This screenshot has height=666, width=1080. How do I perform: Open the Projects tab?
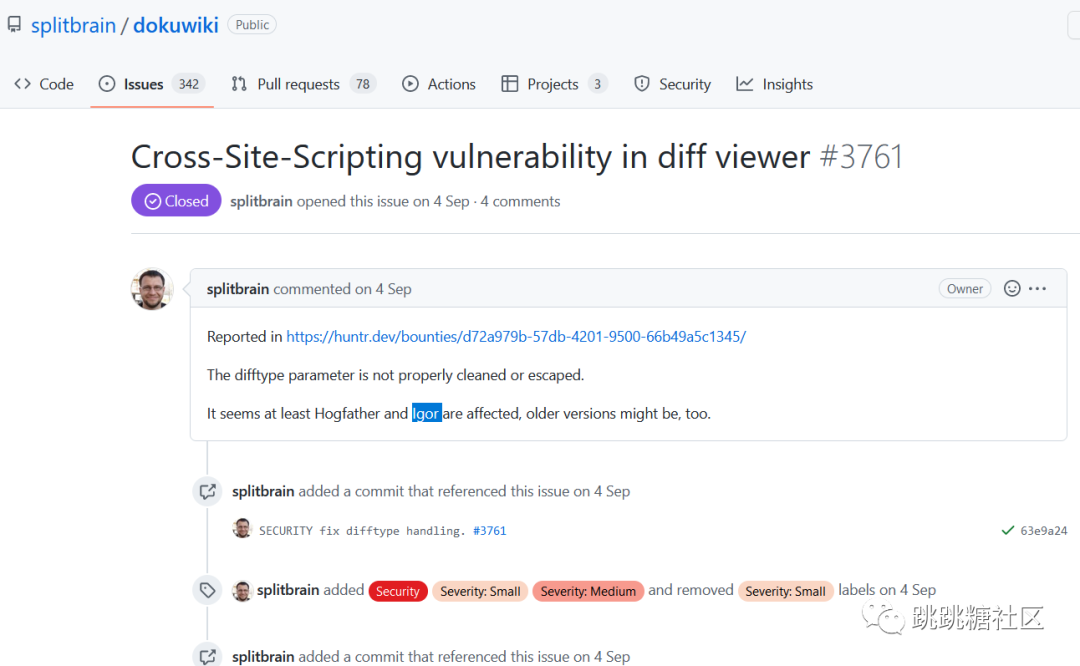(x=554, y=84)
